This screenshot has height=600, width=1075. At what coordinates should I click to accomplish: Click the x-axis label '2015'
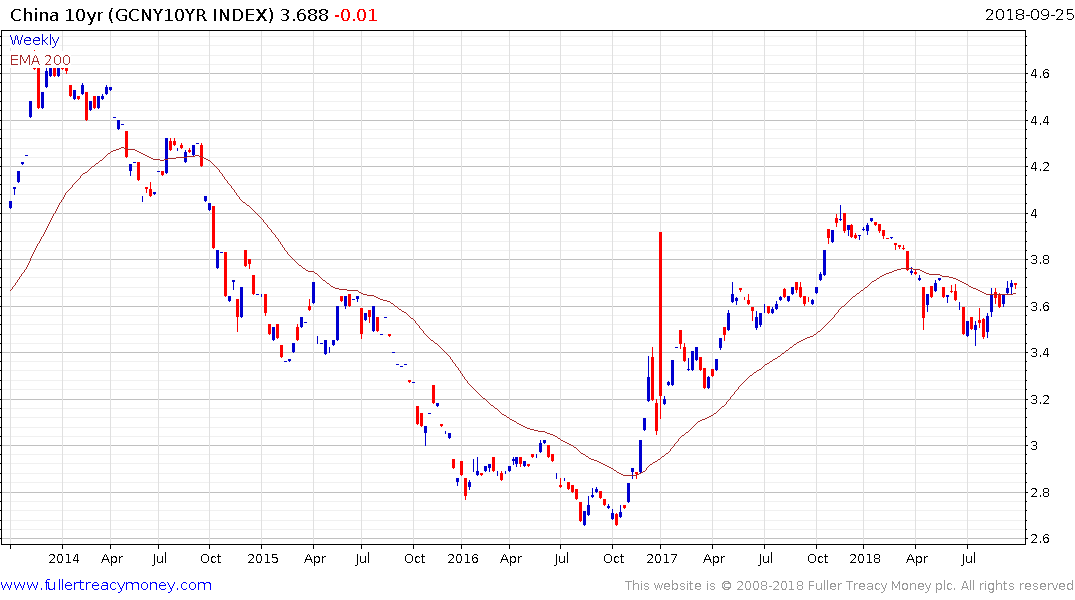pyautogui.click(x=263, y=558)
